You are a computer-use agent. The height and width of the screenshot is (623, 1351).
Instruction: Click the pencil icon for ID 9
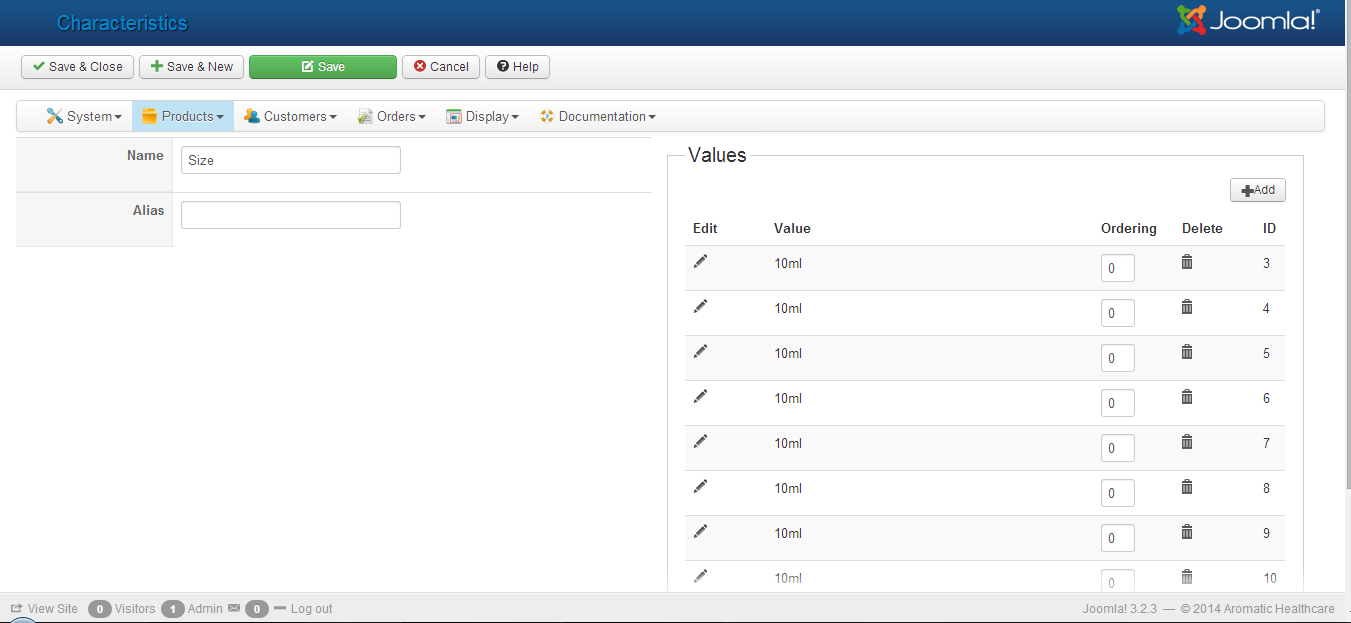700,531
